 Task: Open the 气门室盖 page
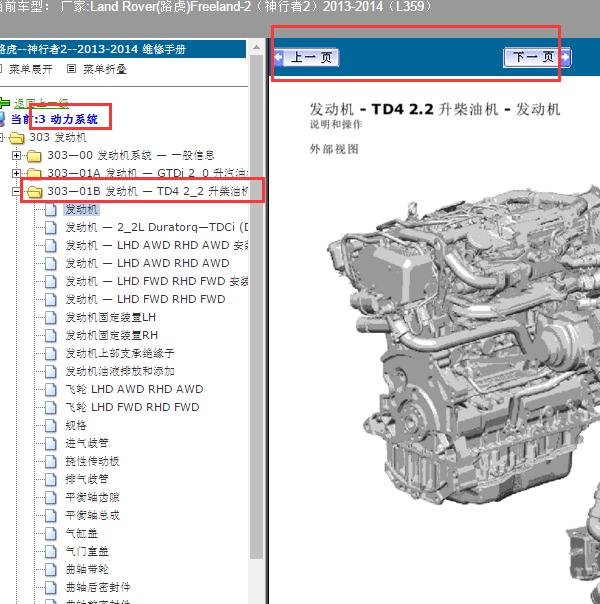[x=87, y=552]
